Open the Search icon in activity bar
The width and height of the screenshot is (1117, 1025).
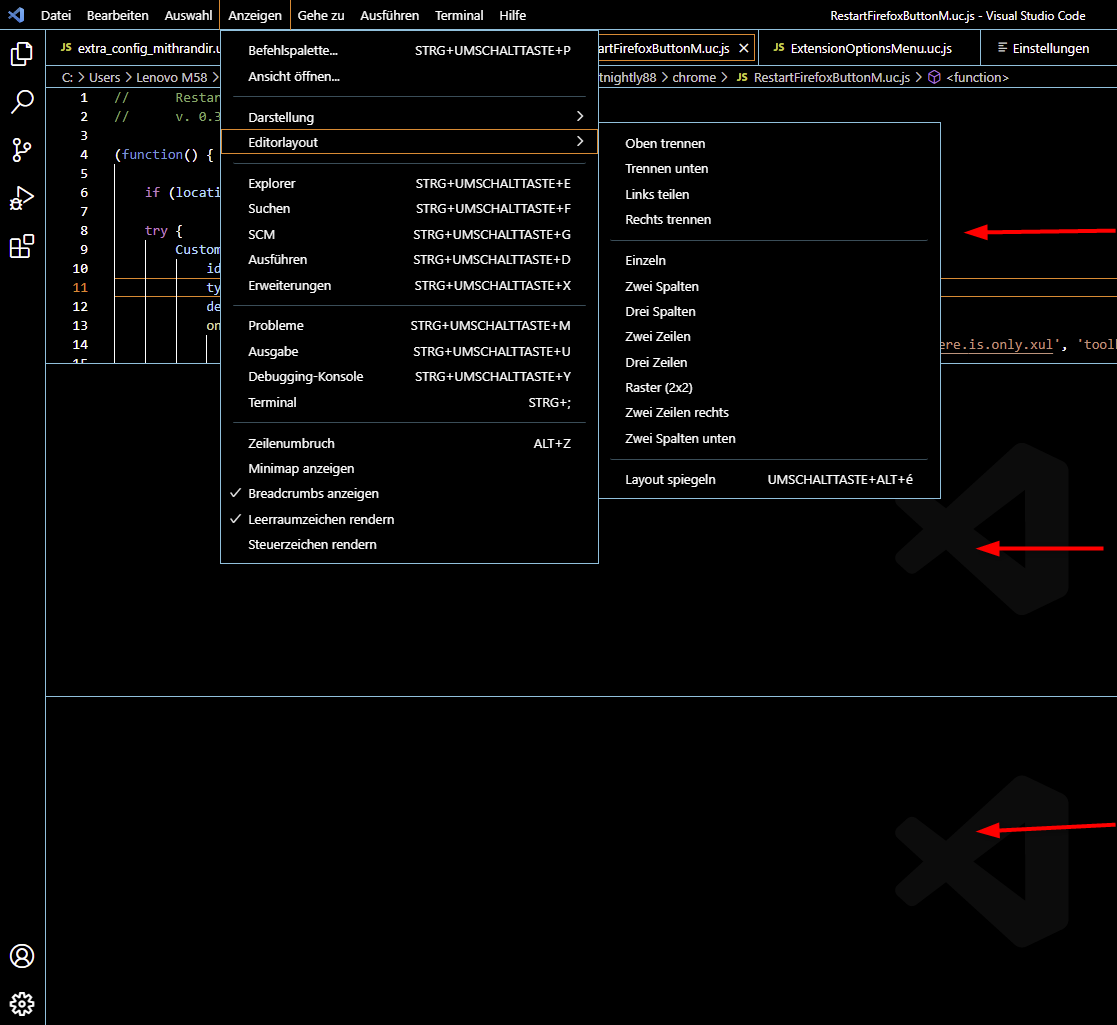pyautogui.click(x=22, y=102)
